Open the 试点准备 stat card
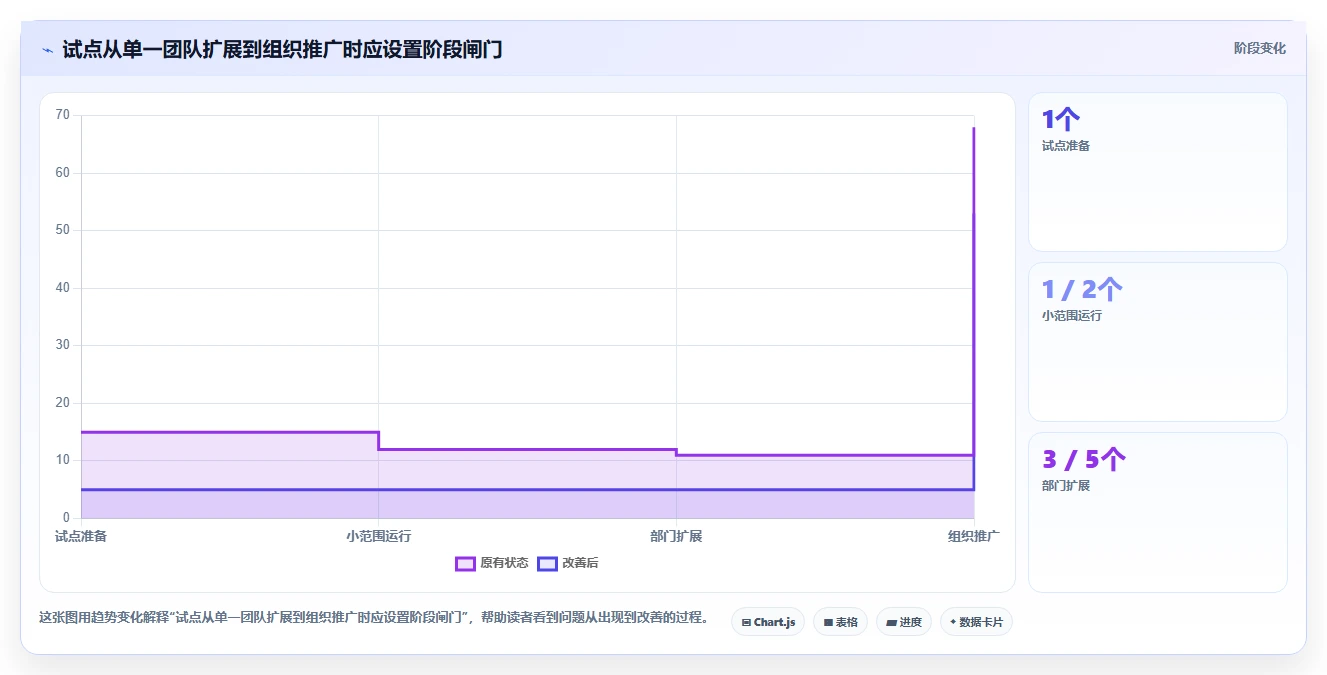The width and height of the screenshot is (1327, 675). [x=1158, y=172]
